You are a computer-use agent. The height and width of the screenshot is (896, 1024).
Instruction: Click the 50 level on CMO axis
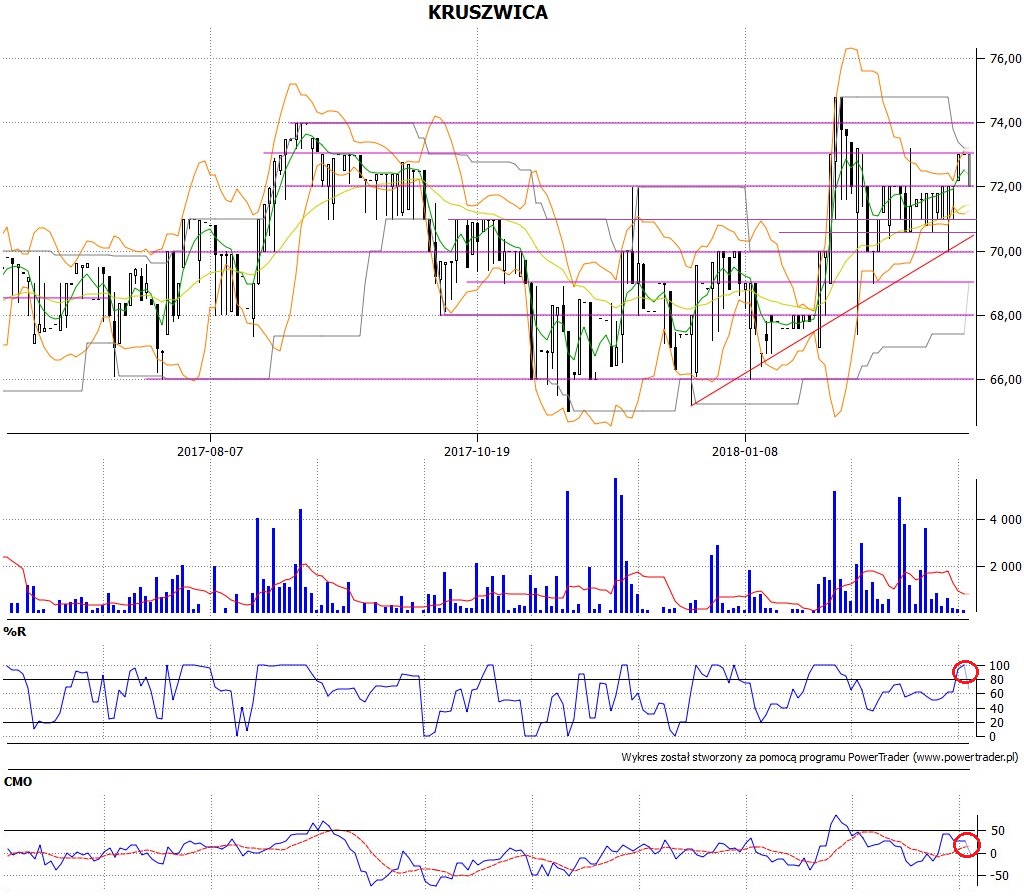click(998, 831)
